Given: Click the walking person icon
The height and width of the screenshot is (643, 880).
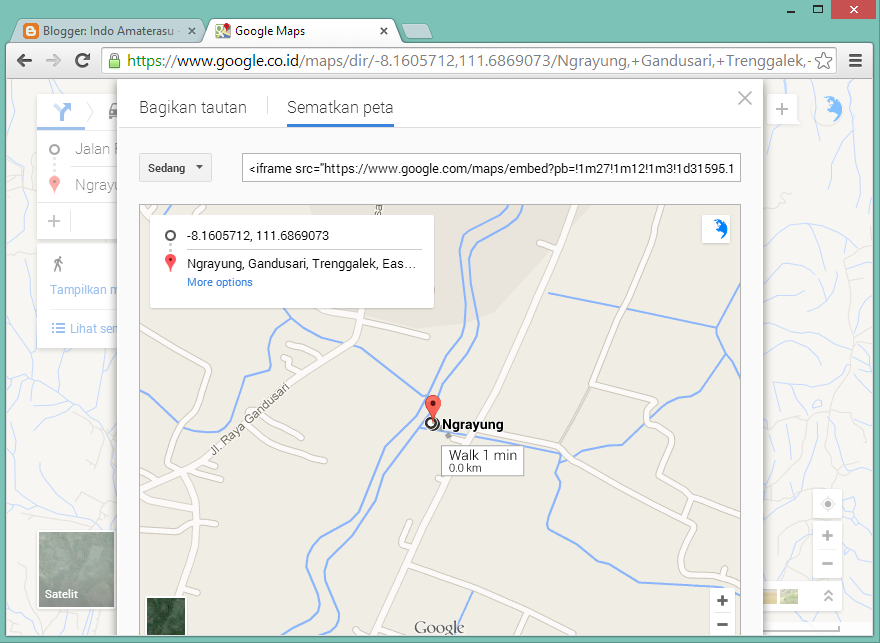Looking at the screenshot, I should [58, 264].
